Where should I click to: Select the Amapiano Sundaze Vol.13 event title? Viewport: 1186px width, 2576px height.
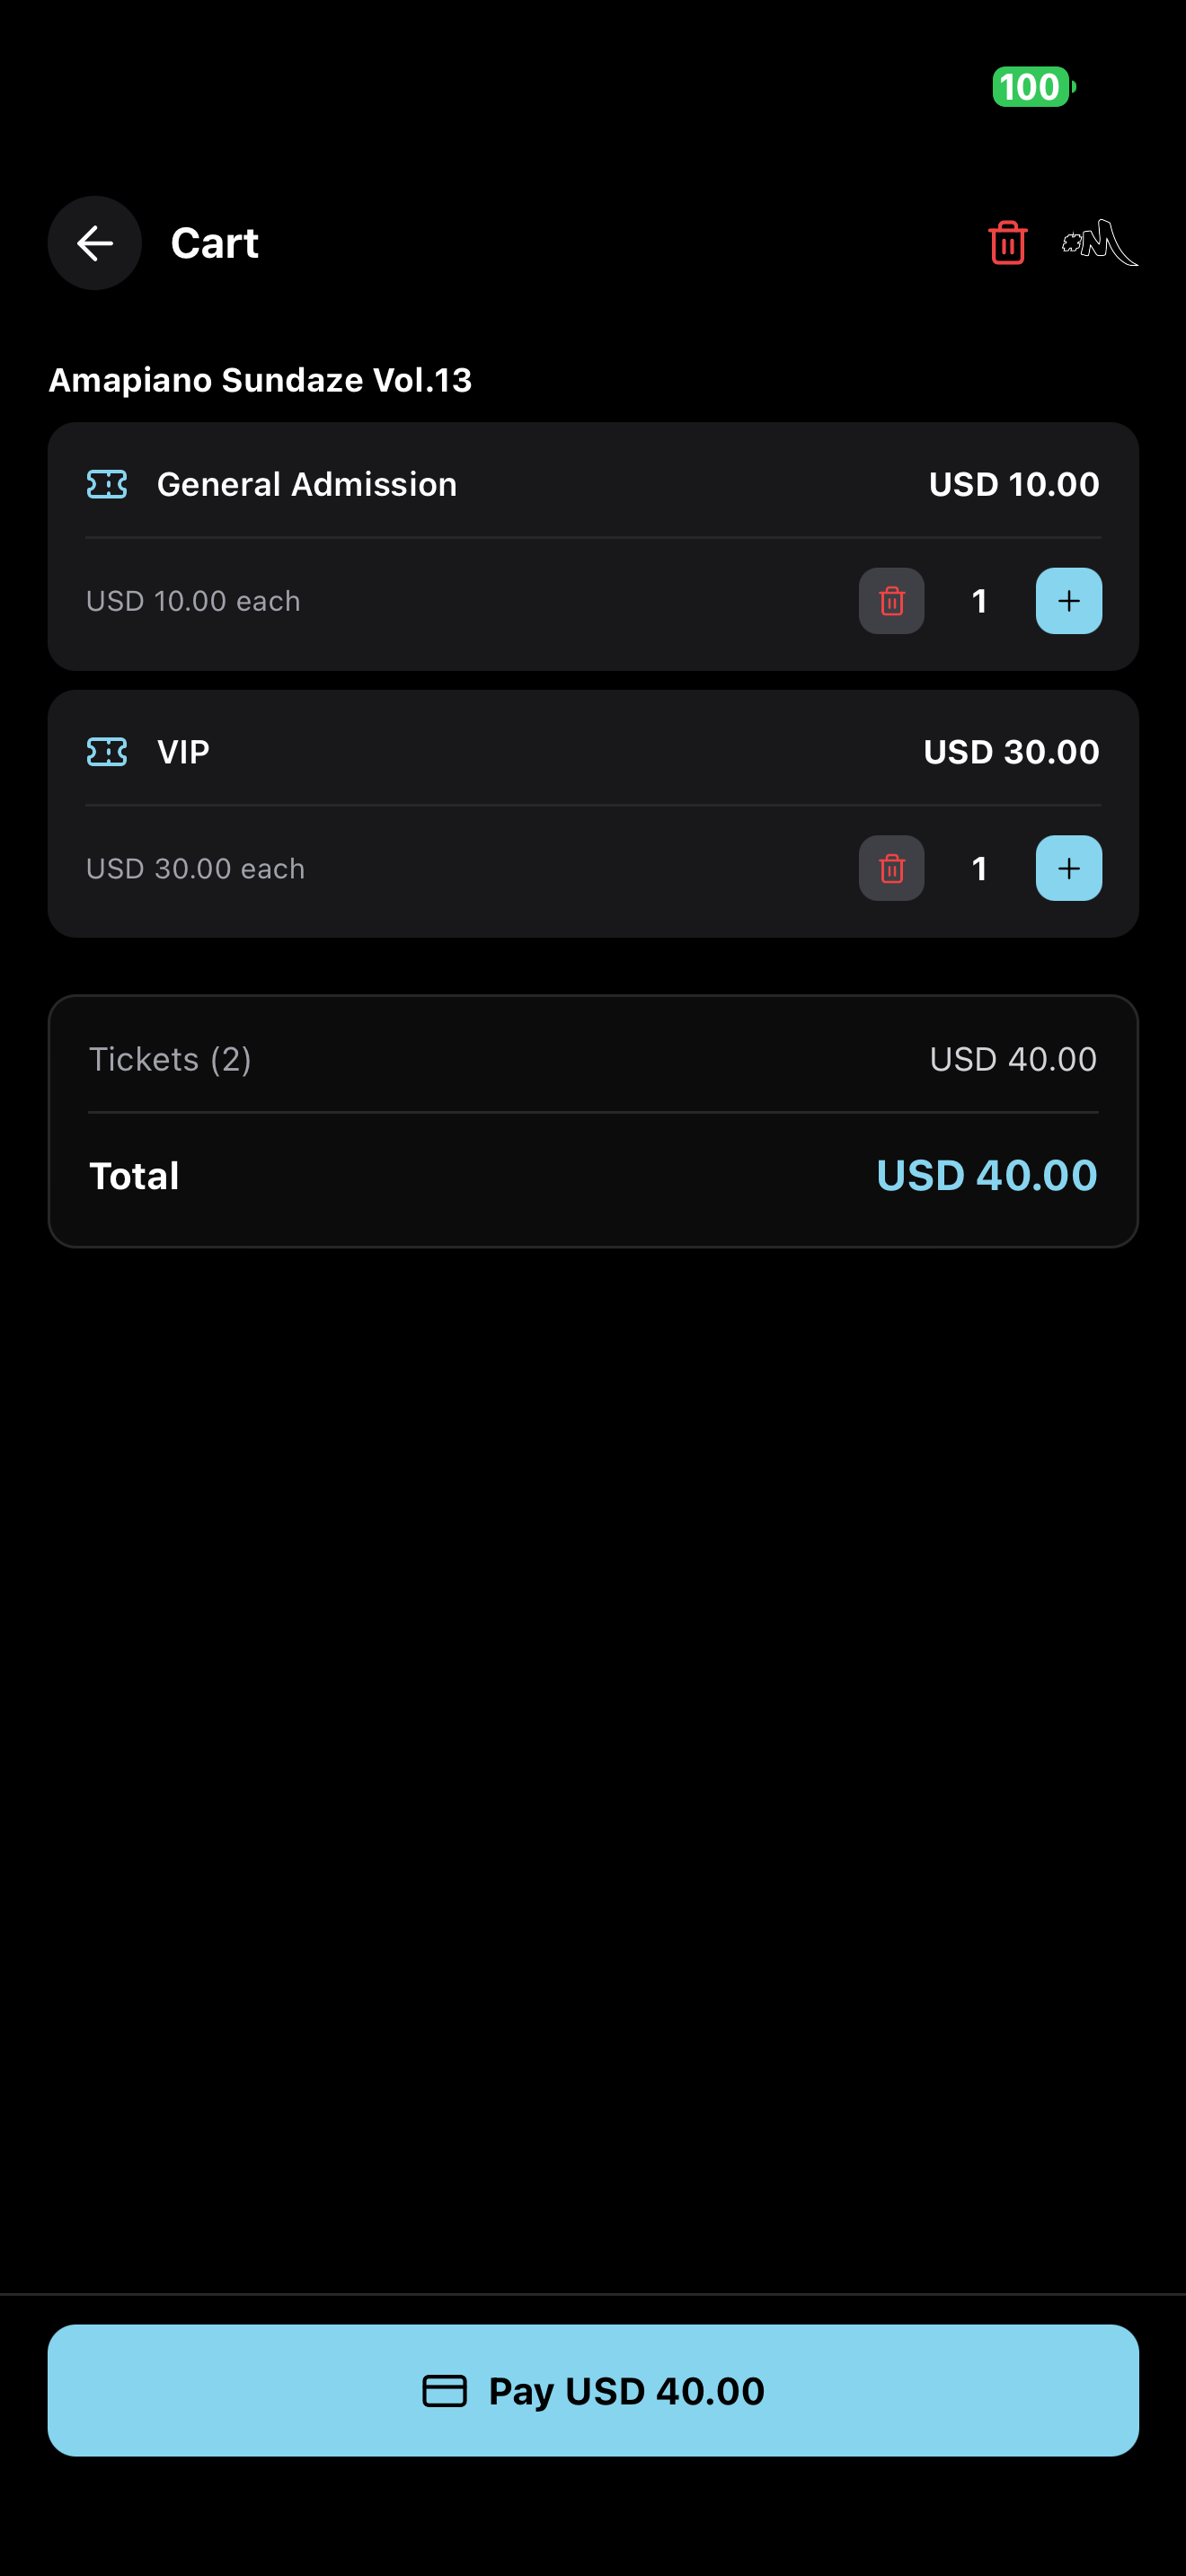[x=260, y=380]
